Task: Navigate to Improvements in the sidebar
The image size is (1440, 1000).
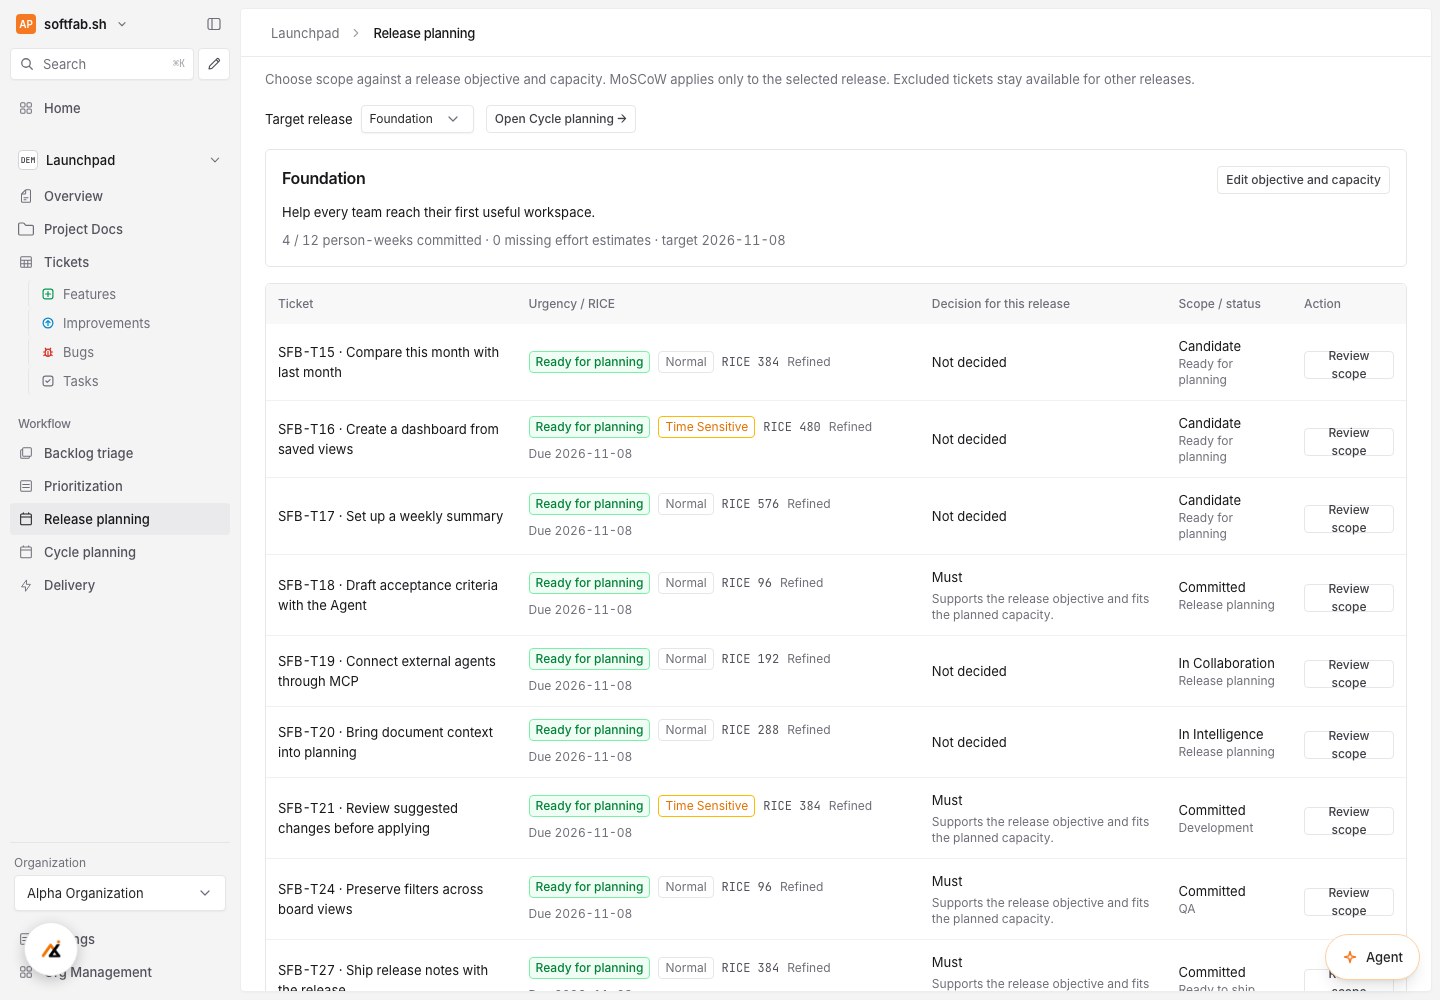Action: coord(106,323)
